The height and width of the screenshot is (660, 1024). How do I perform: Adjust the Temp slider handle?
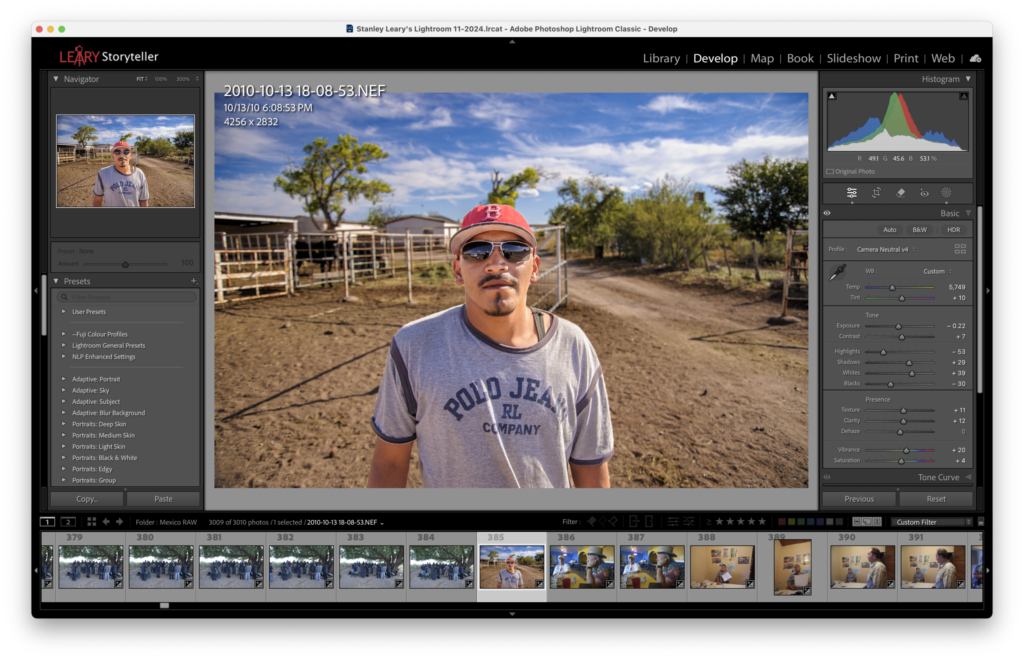[x=892, y=287]
